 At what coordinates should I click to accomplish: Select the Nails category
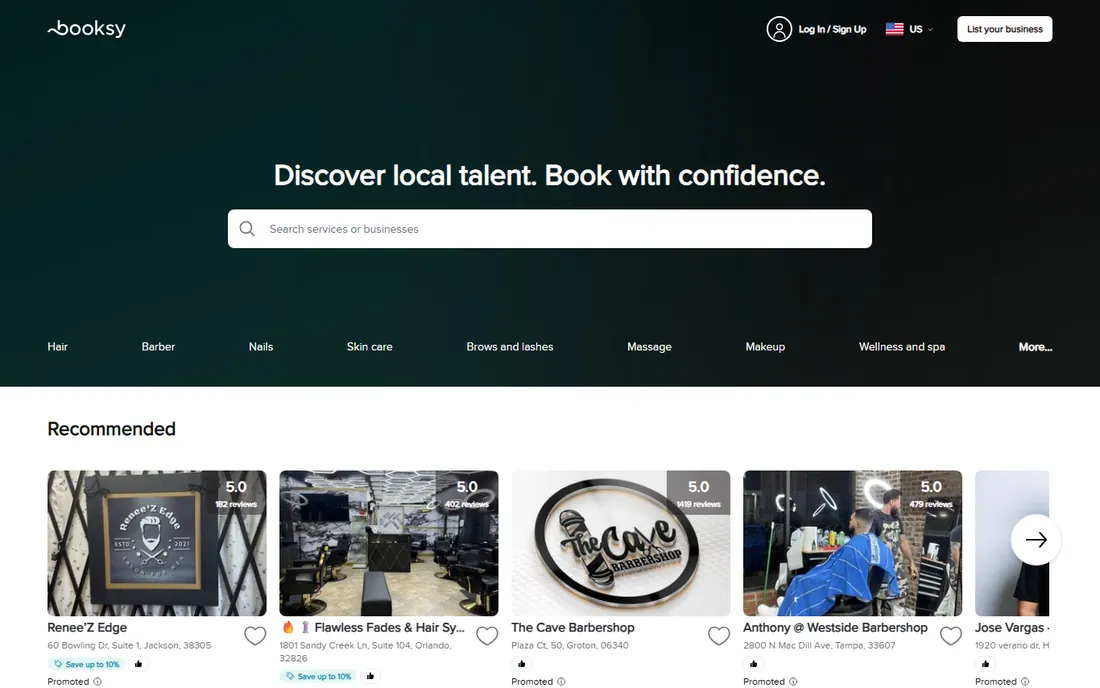coord(260,346)
